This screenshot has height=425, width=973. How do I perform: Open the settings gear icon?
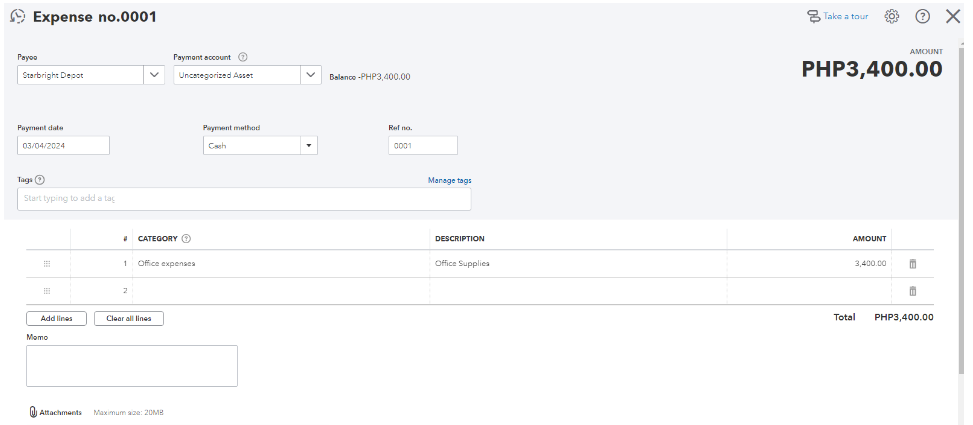892,17
